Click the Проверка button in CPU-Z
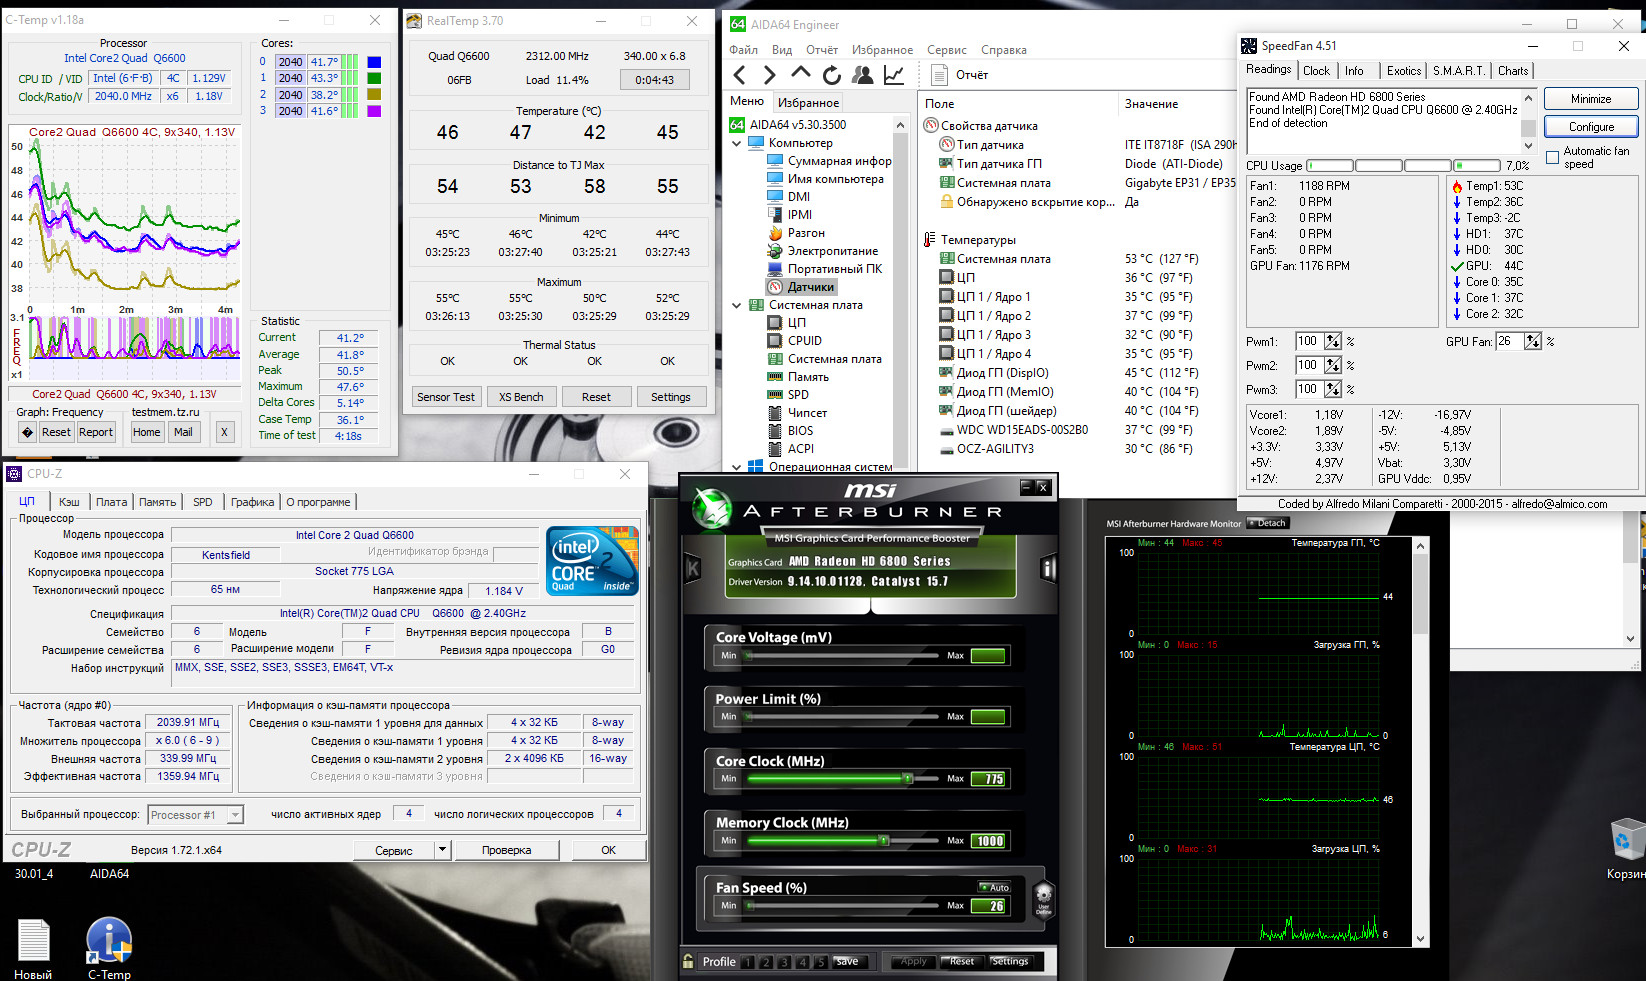Viewport: 1646px width, 981px height. [507, 850]
